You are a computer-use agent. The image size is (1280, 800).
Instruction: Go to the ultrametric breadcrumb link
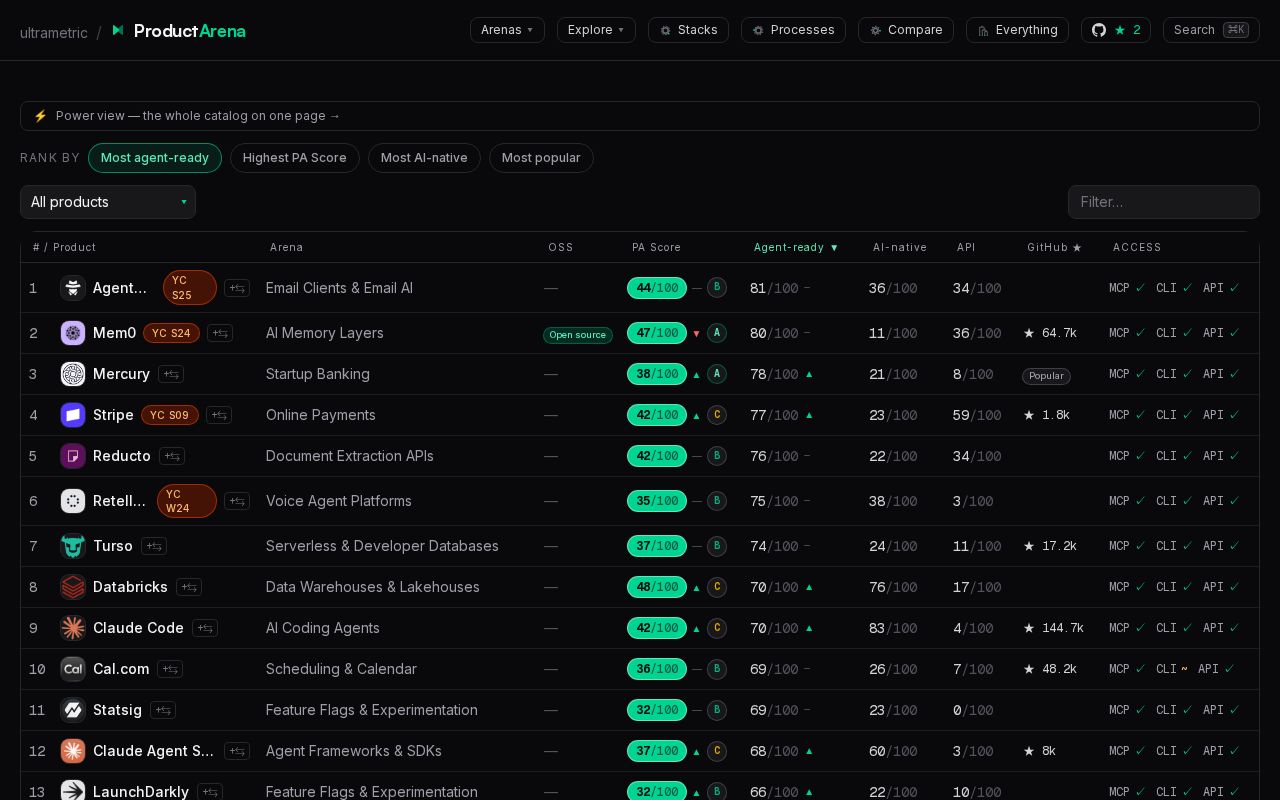pyautogui.click(x=54, y=32)
